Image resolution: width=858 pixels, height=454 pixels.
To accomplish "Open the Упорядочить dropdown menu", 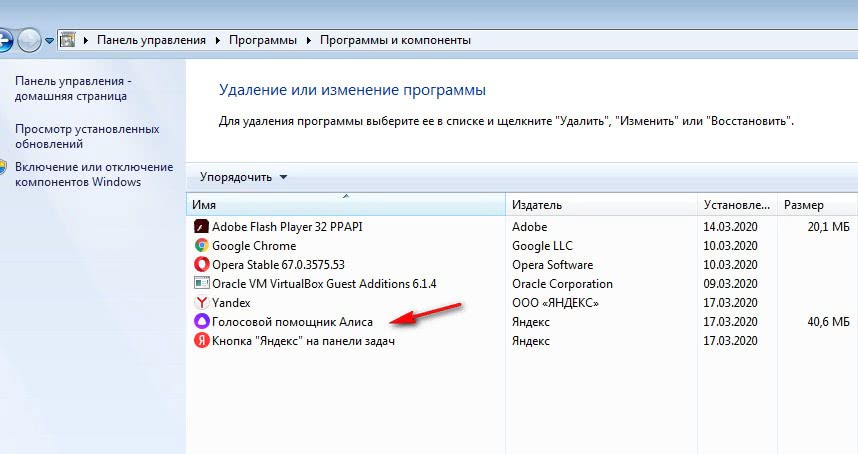I will (243, 177).
